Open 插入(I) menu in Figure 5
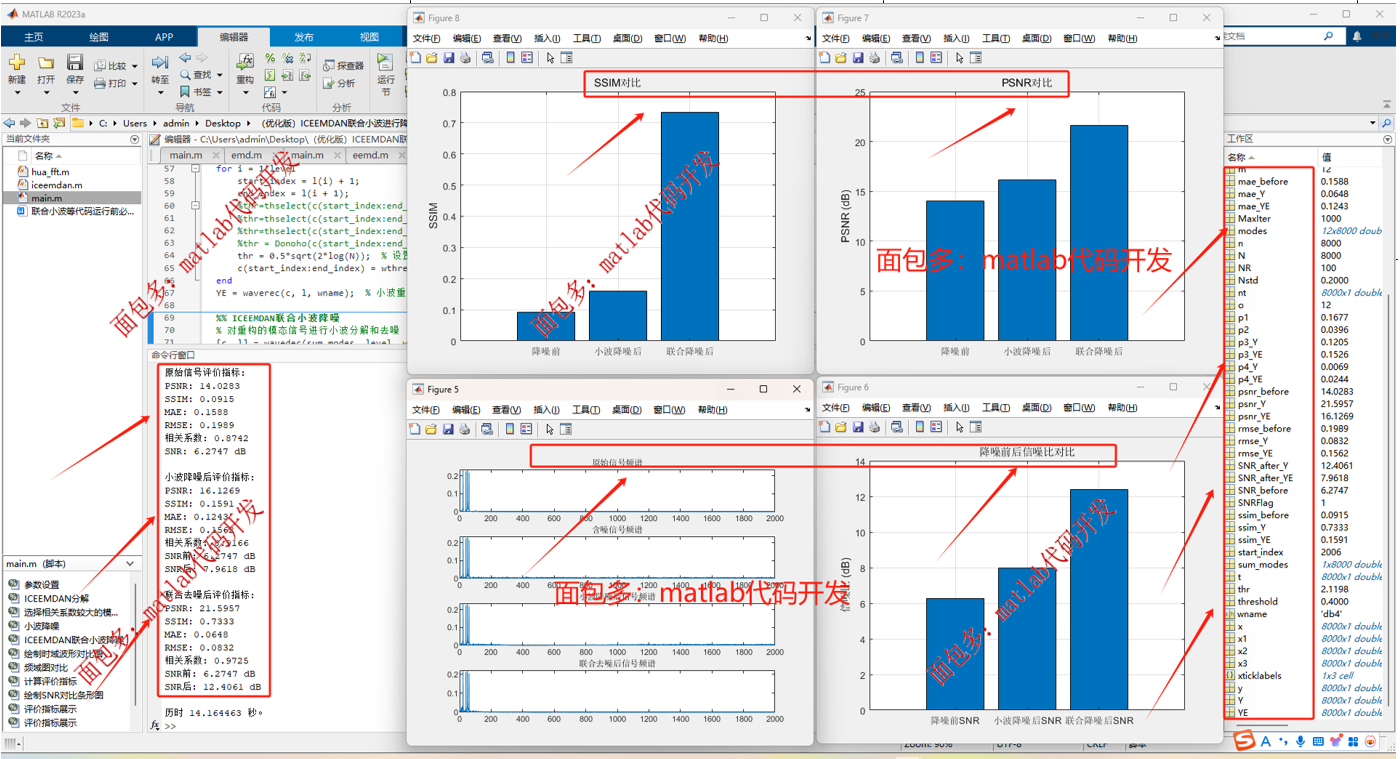1400x759 pixels. (x=547, y=410)
